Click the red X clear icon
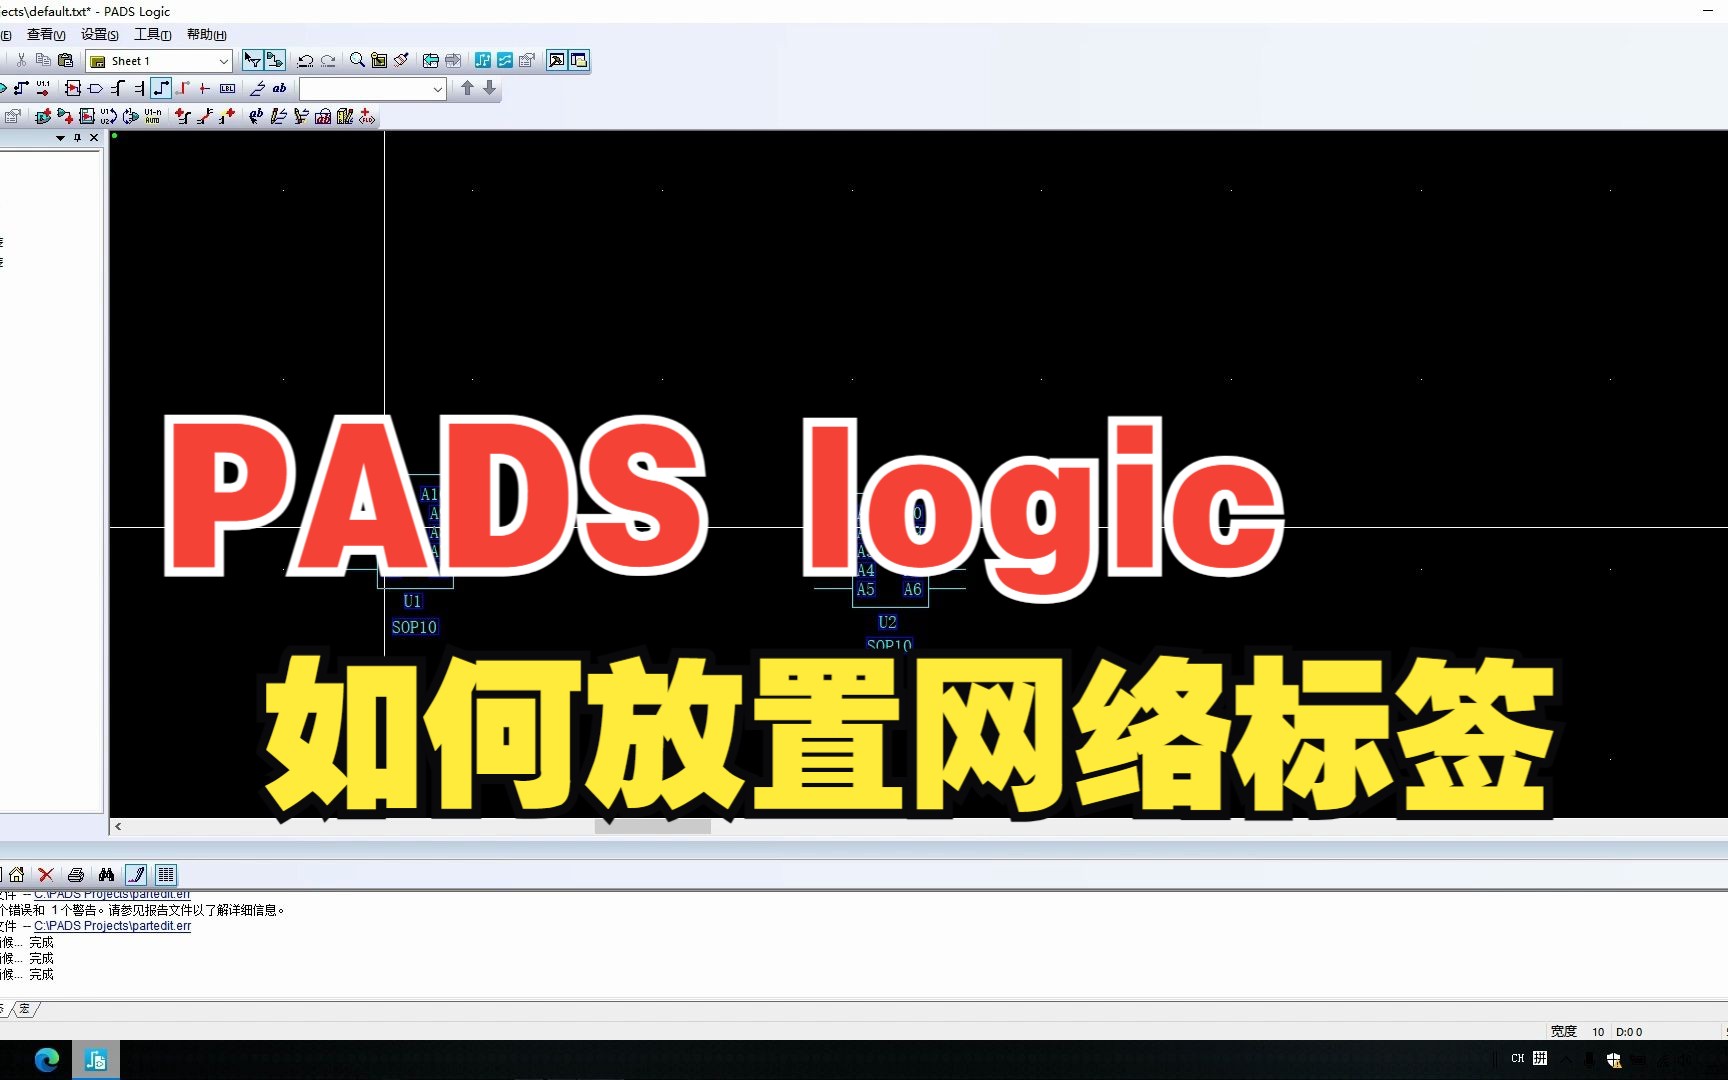1728x1080 pixels. click(46, 874)
